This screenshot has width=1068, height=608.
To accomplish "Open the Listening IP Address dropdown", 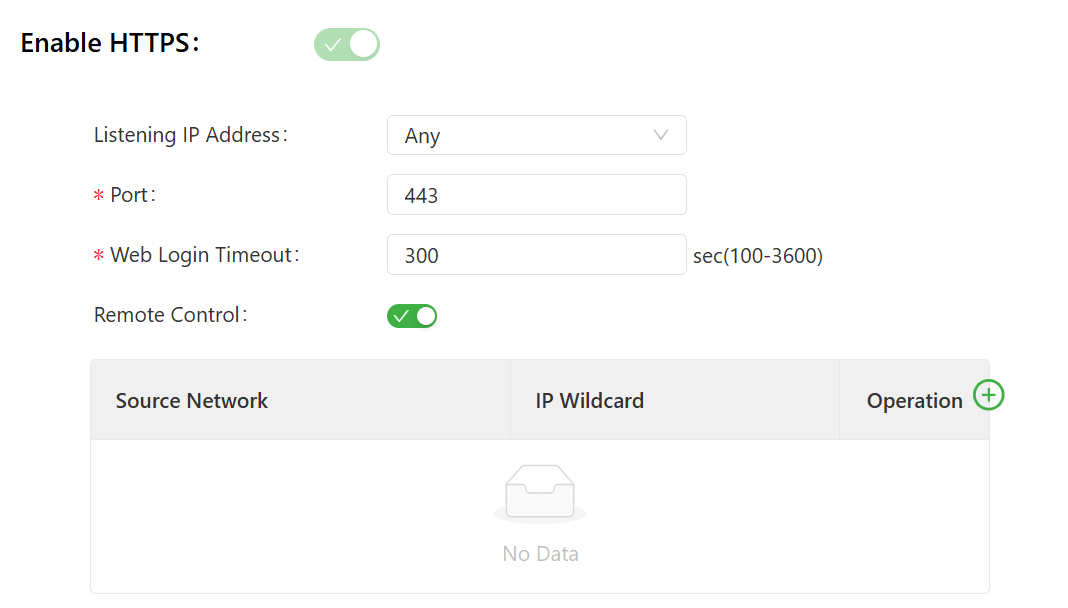I will pos(536,135).
